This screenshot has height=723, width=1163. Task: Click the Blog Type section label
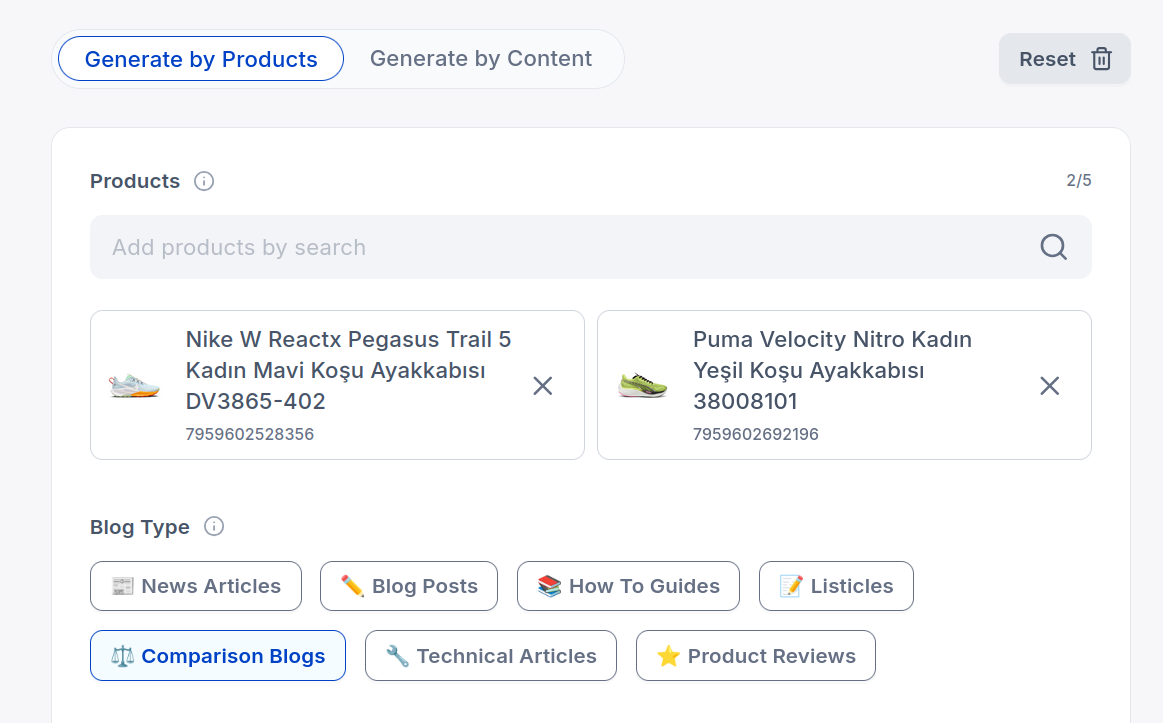point(139,527)
